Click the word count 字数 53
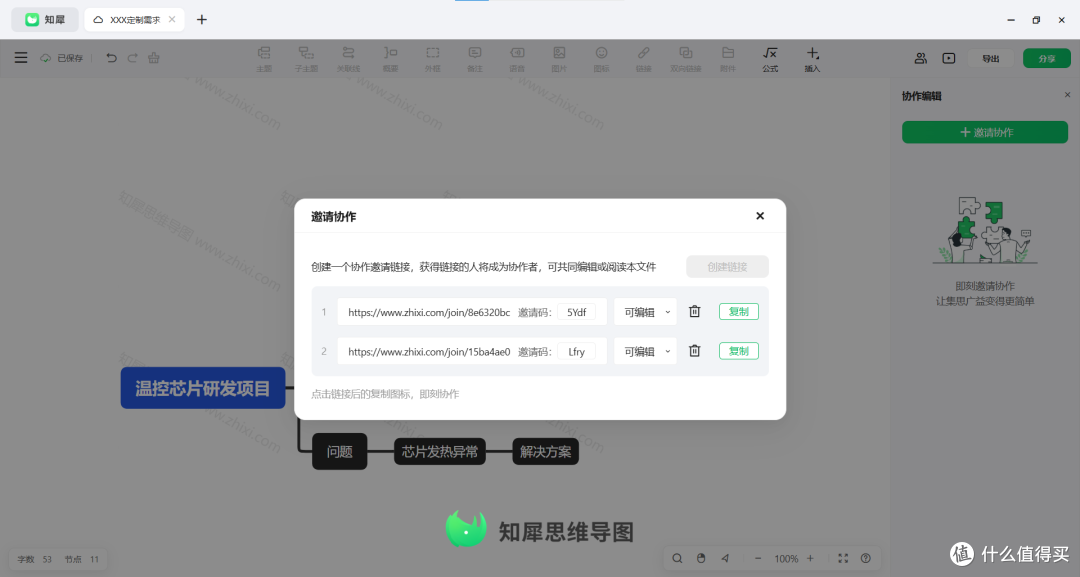The image size is (1080, 577). [34, 559]
